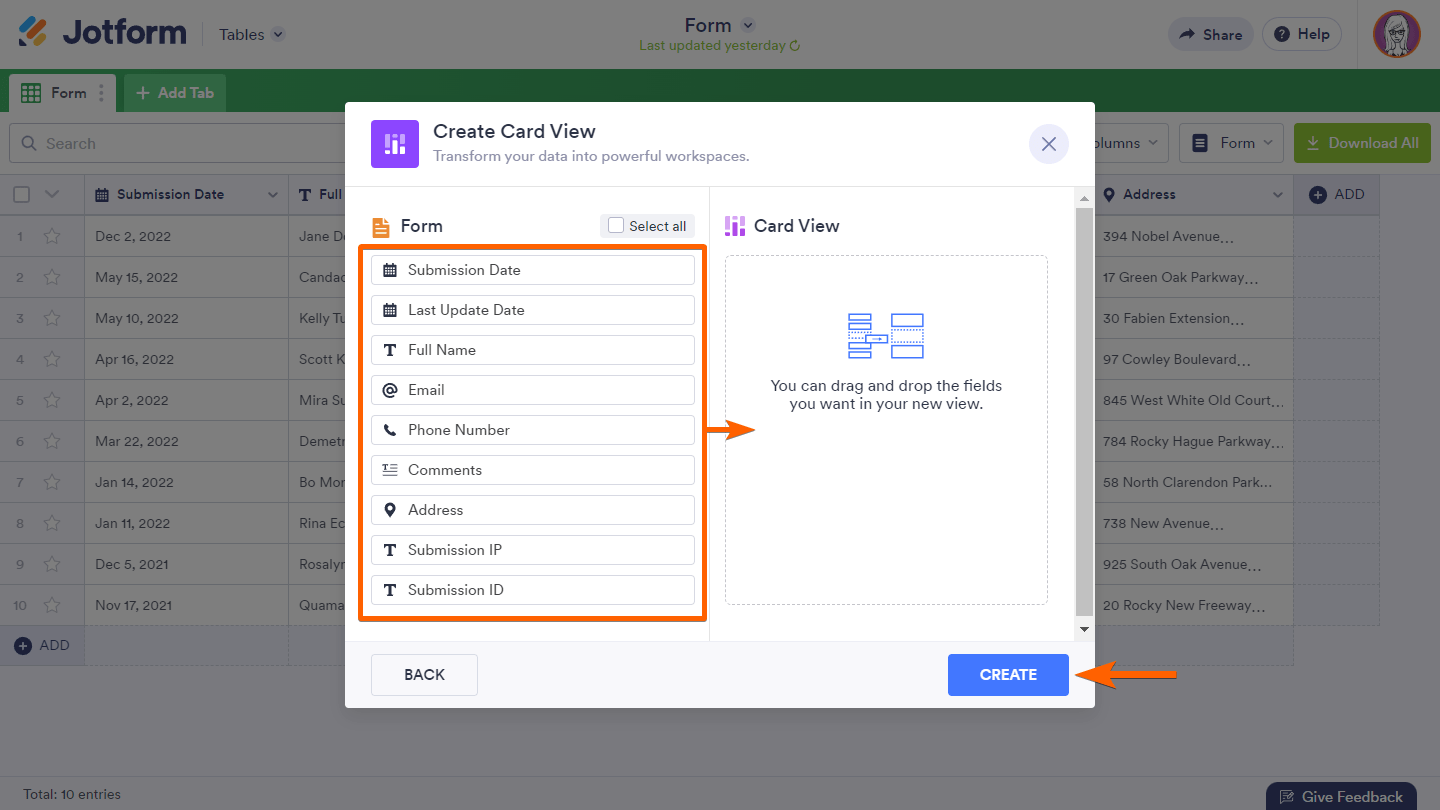Click the three-dot menu on Form tab
1440x810 pixels.
100,93
